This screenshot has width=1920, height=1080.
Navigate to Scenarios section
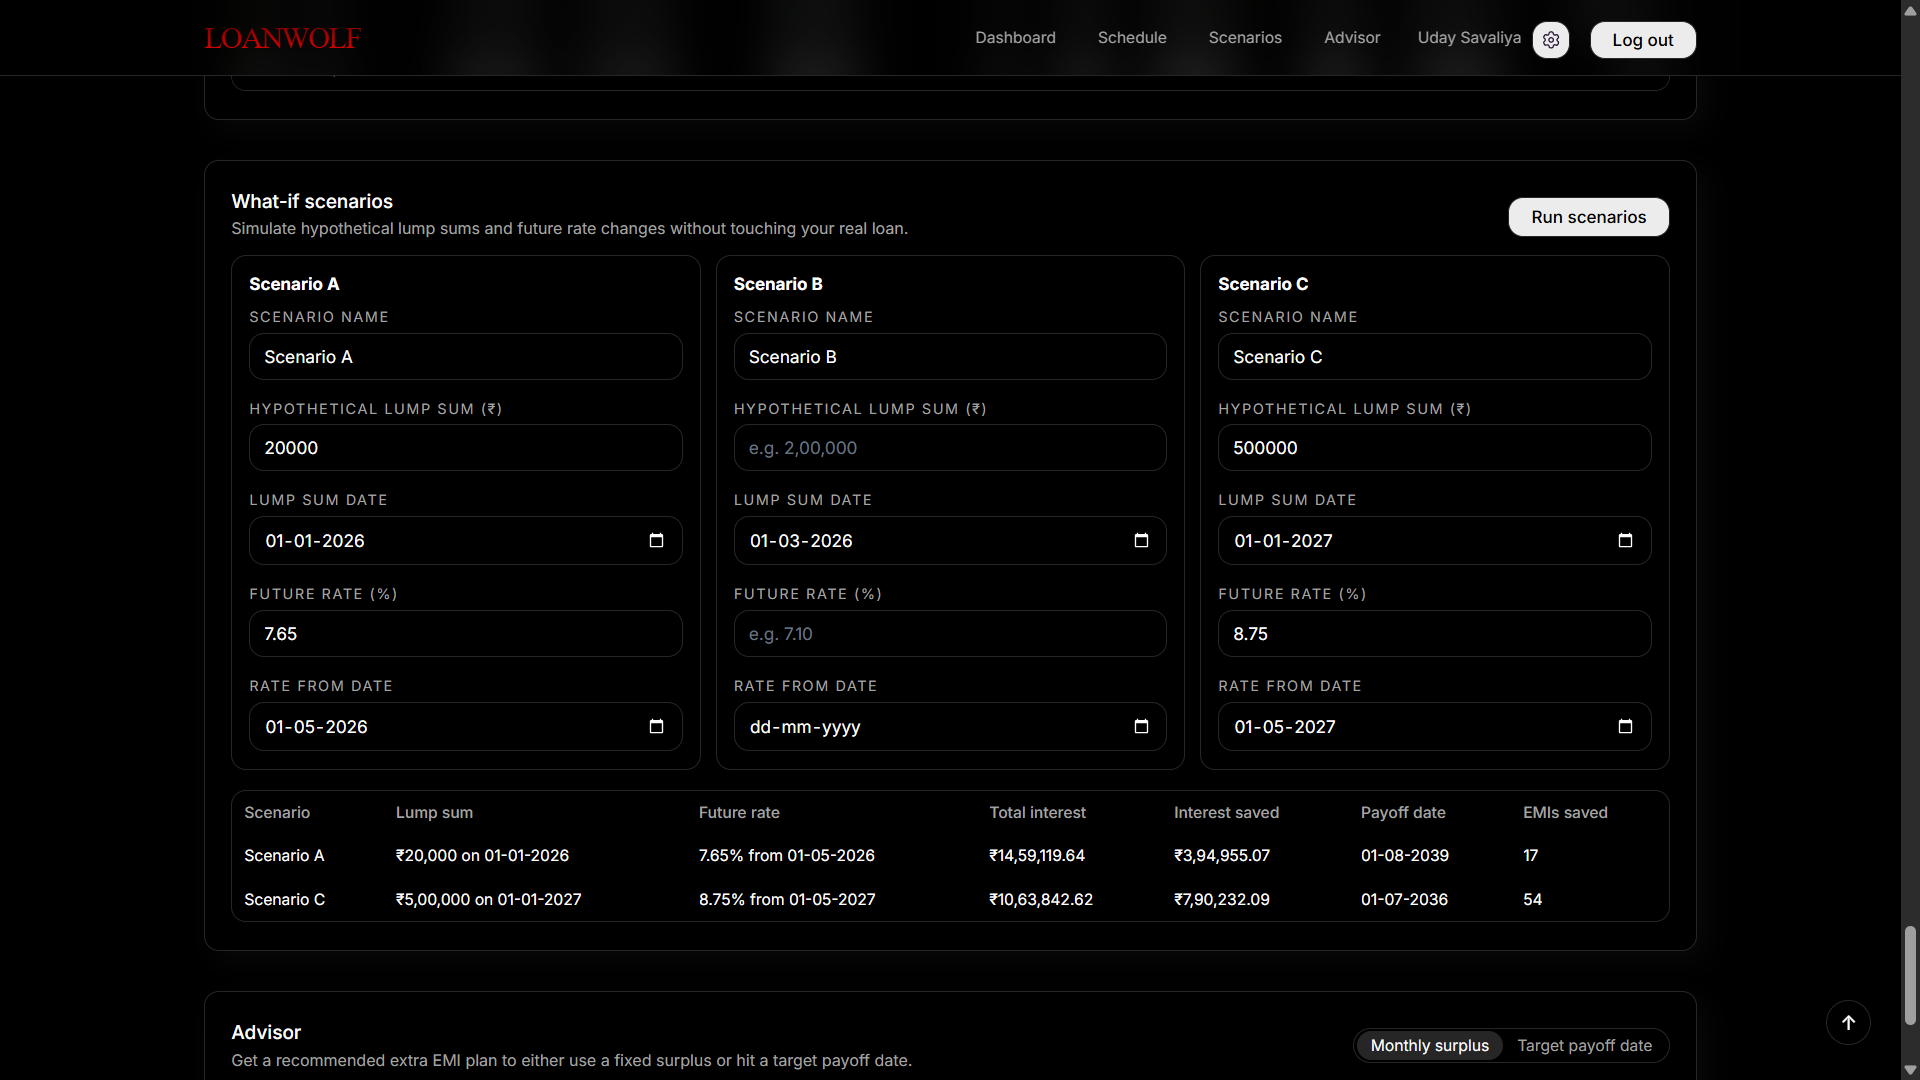pyautogui.click(x=1245, y=38)
